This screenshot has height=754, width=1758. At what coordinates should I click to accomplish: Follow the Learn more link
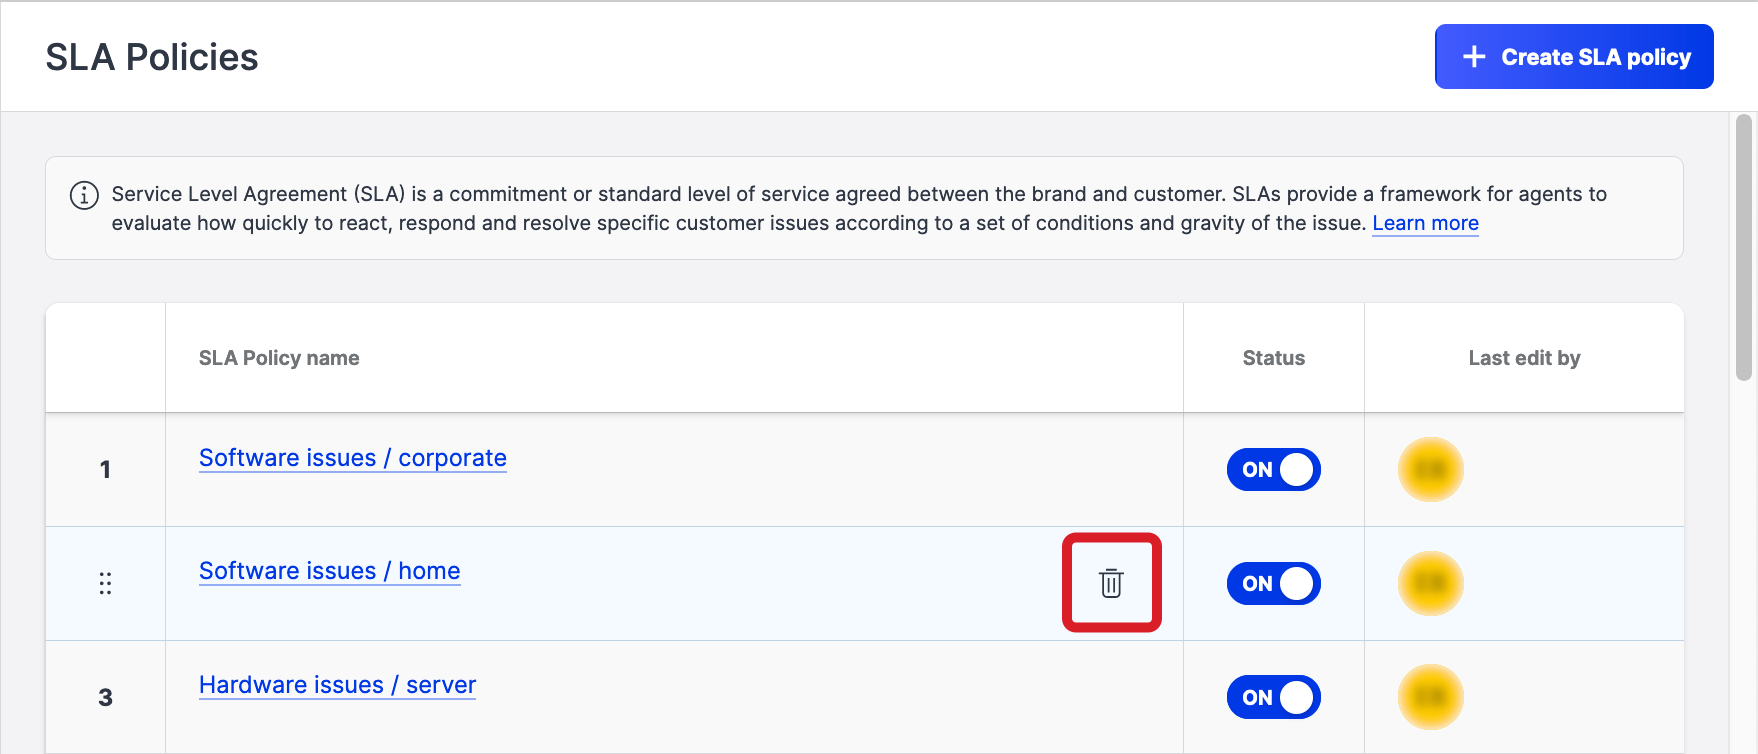click(1424, 223)
